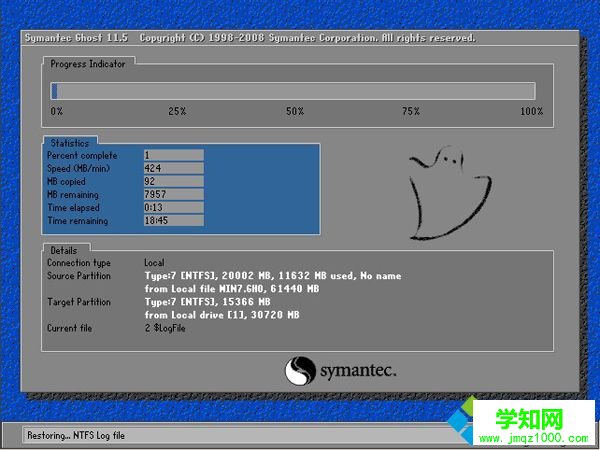Click the Time remaining label
The image size is (600, 450).
pyautogui.click(x=78, y=221)
